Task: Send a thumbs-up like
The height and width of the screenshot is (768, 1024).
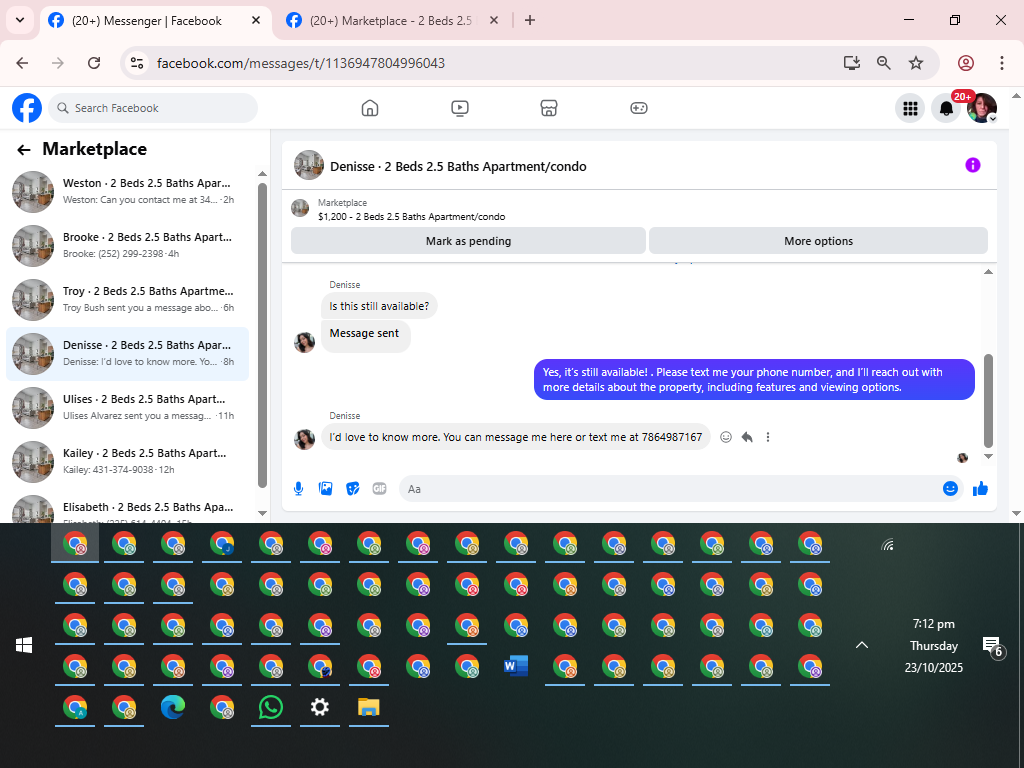Action: click(980, 488)
